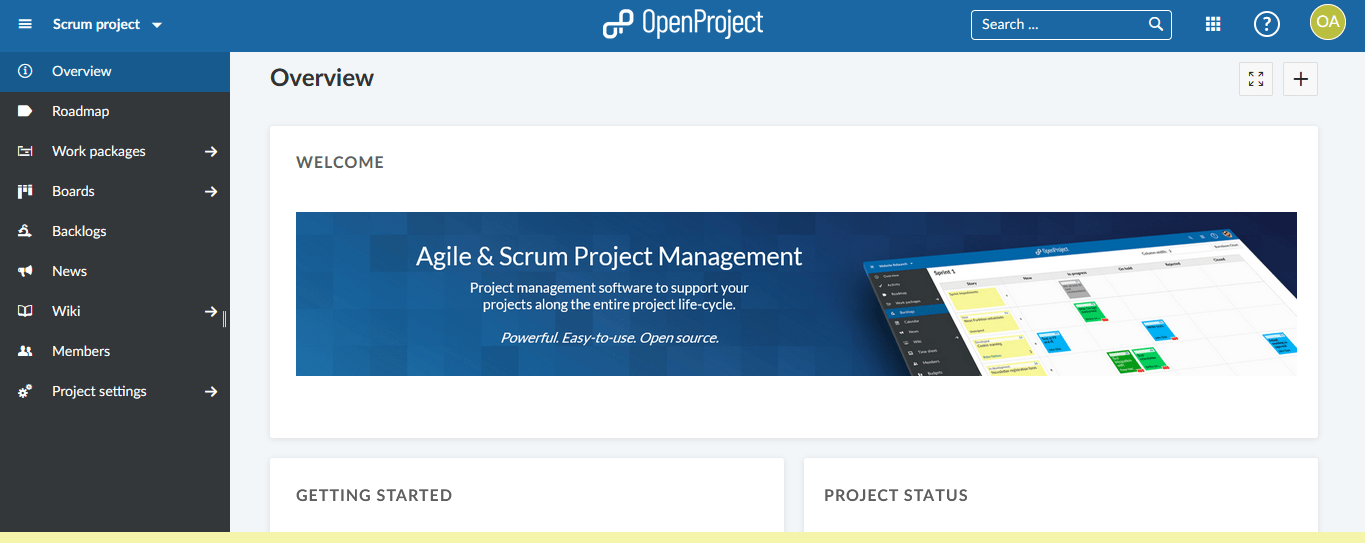Expand Project settings submenu arrow
Screen dimensions: 1365x543
click(211, 391)
